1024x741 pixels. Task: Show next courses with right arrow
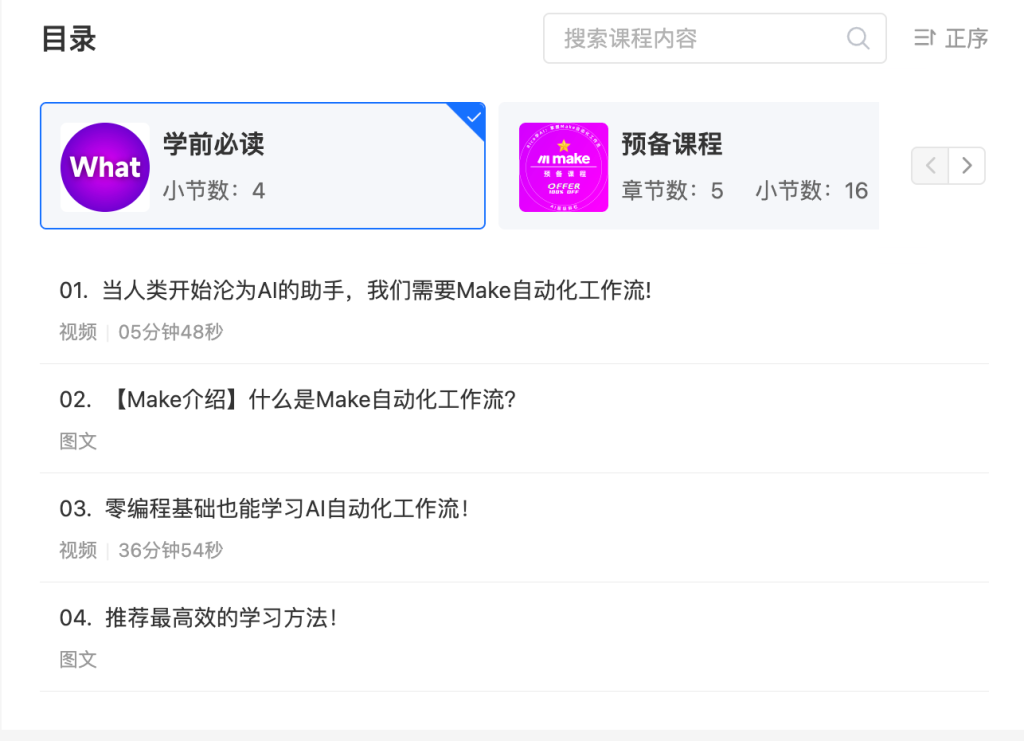(x=966, y=166)
